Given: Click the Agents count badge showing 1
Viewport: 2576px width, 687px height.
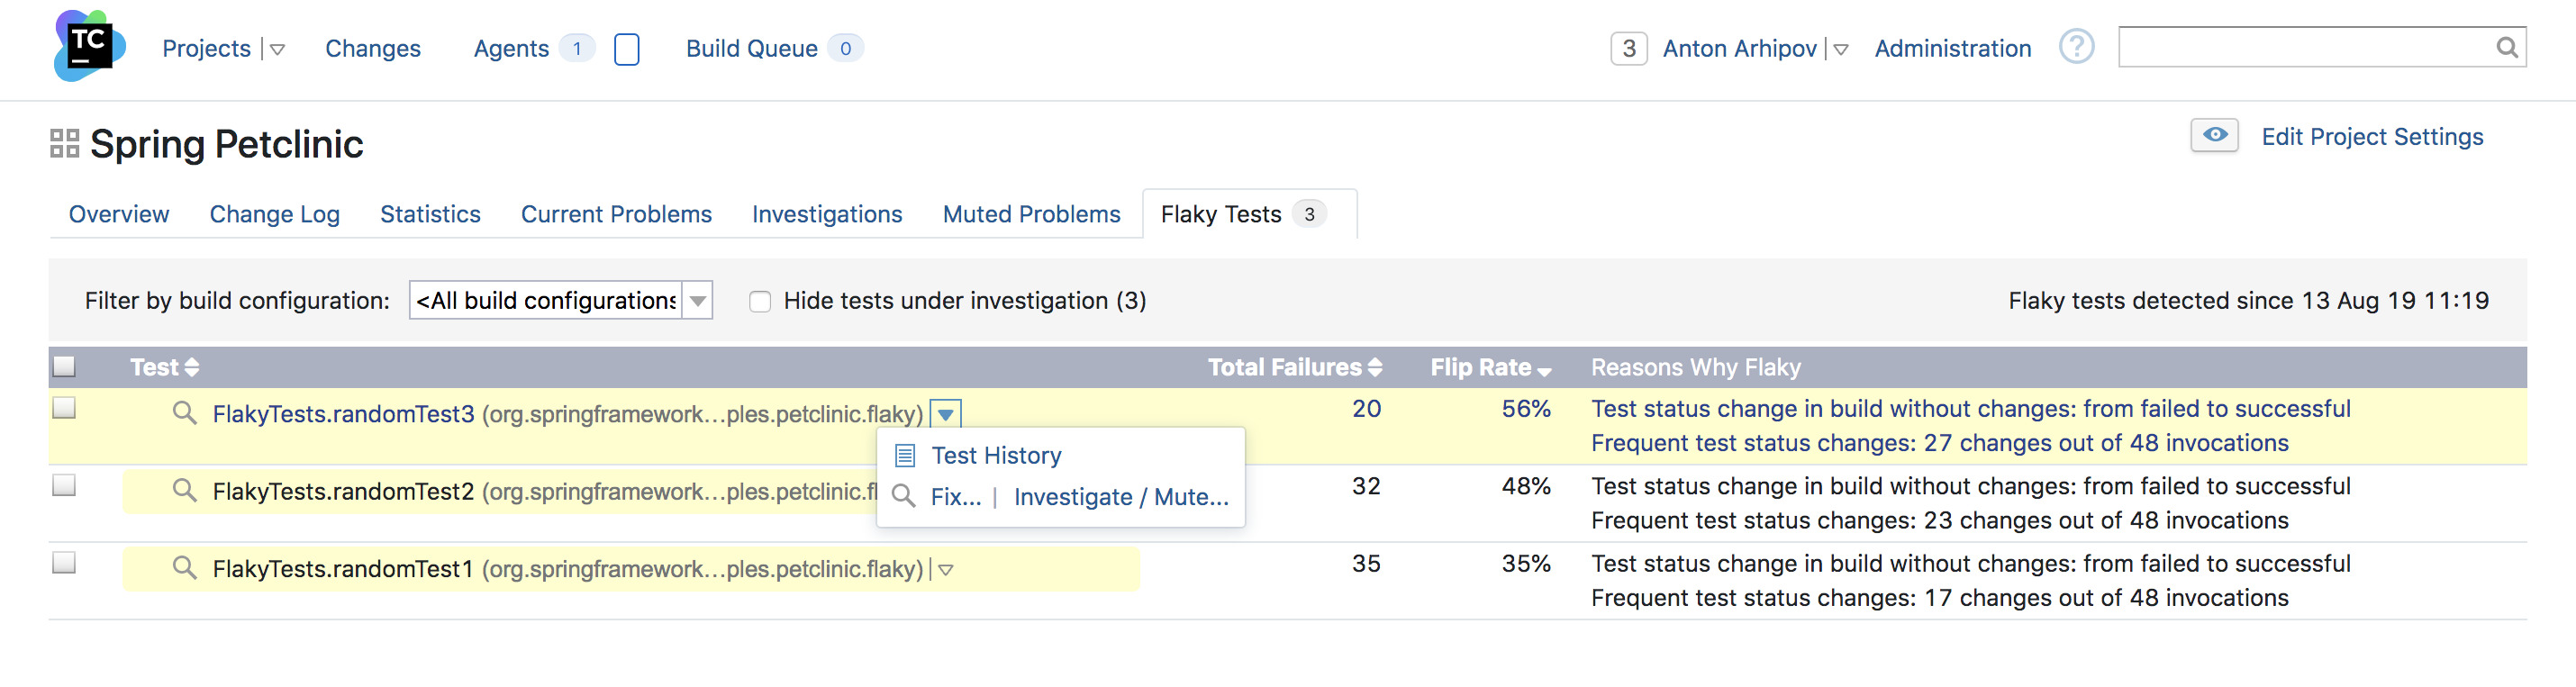Looking at the screenshot, I should (x=577, y=48).
